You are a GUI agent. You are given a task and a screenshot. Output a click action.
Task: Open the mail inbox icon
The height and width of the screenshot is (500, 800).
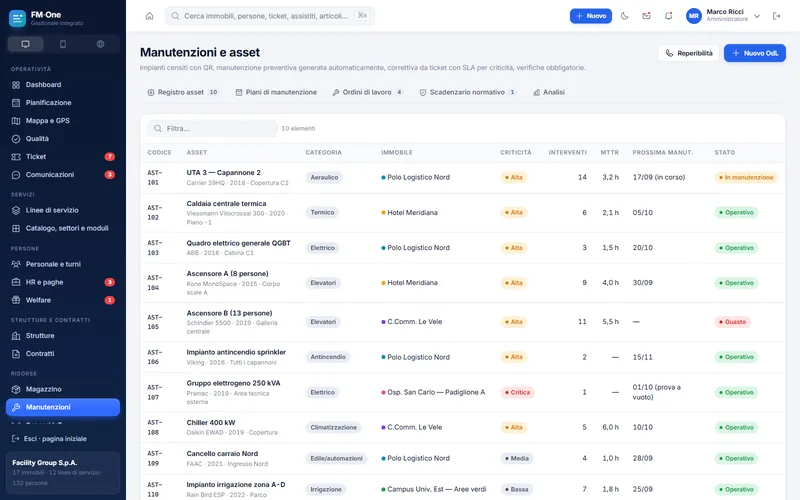point(646,16)
